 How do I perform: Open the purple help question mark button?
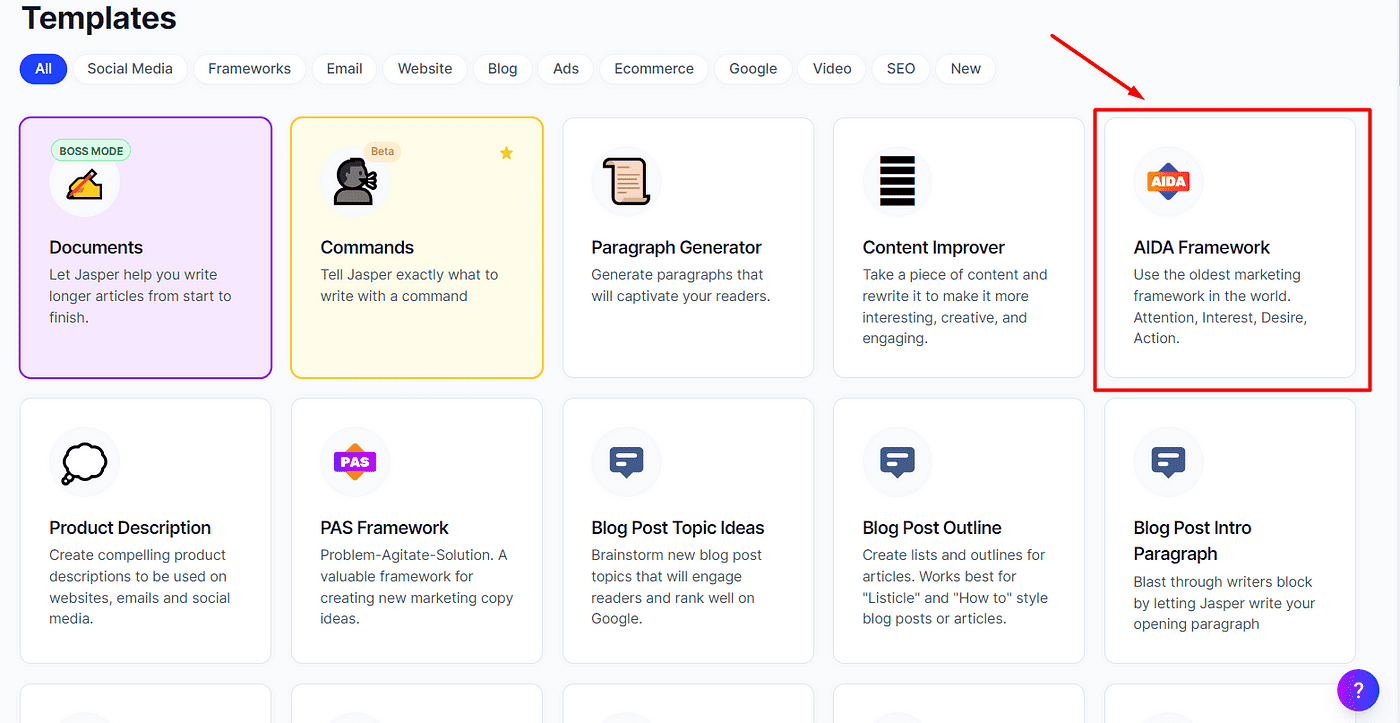(x=1358, y=690)
